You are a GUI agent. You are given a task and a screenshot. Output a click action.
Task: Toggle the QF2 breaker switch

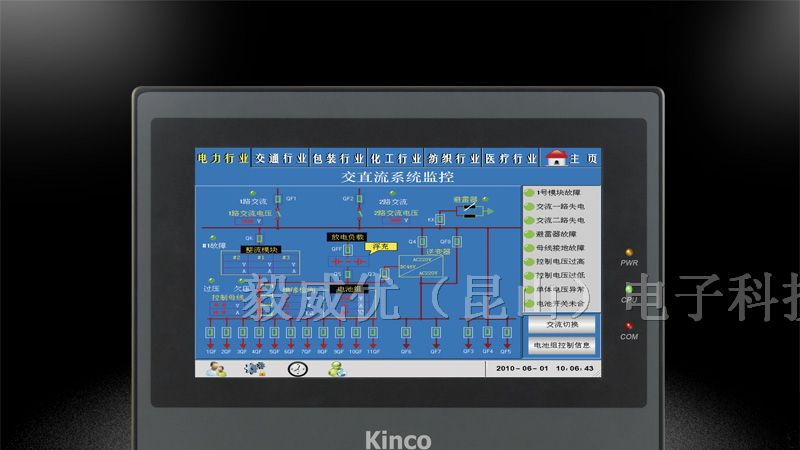pos(360,199)
